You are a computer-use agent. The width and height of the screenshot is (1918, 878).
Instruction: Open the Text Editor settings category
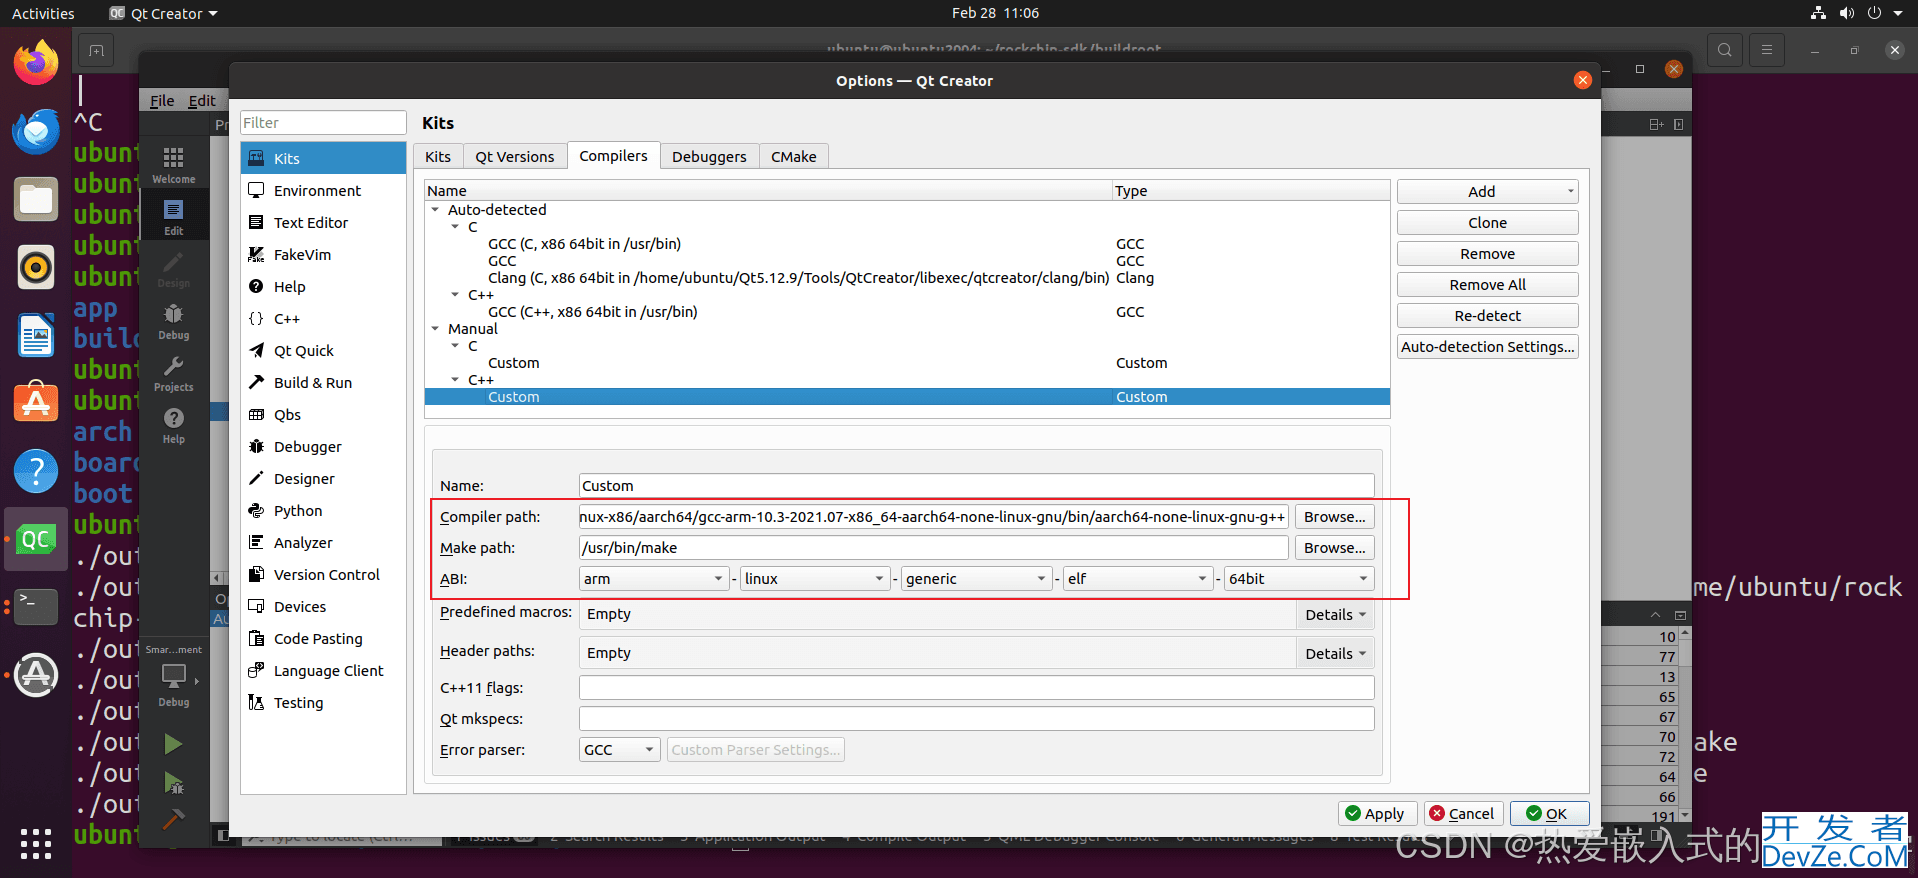[323, 222]
